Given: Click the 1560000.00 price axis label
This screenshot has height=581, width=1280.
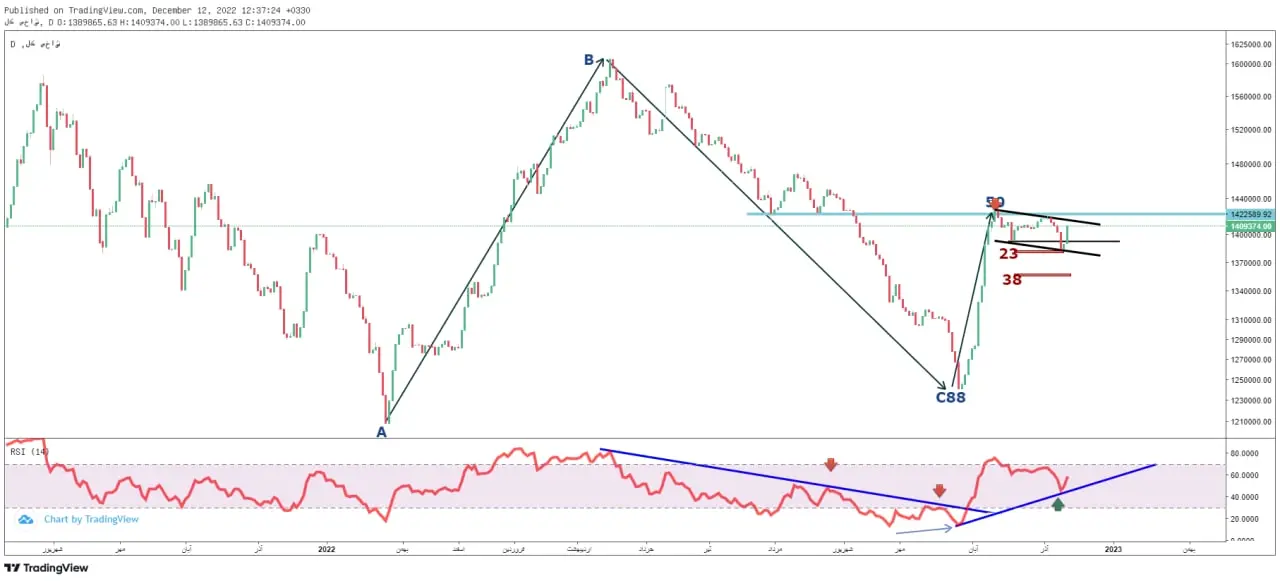Looking at the screenshot, I should click(1253, 97).
